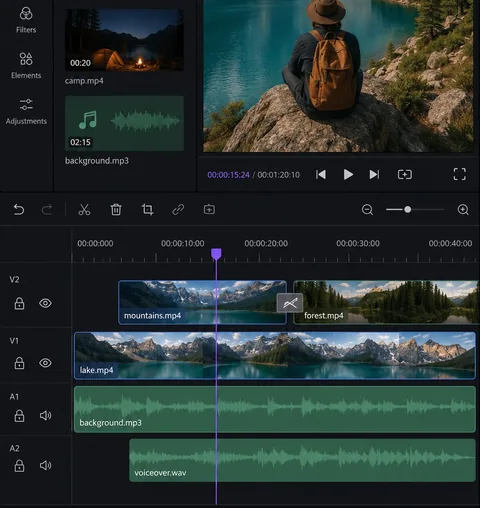Select the background.mp3 media thumbnail

click(x=124, y=123)
